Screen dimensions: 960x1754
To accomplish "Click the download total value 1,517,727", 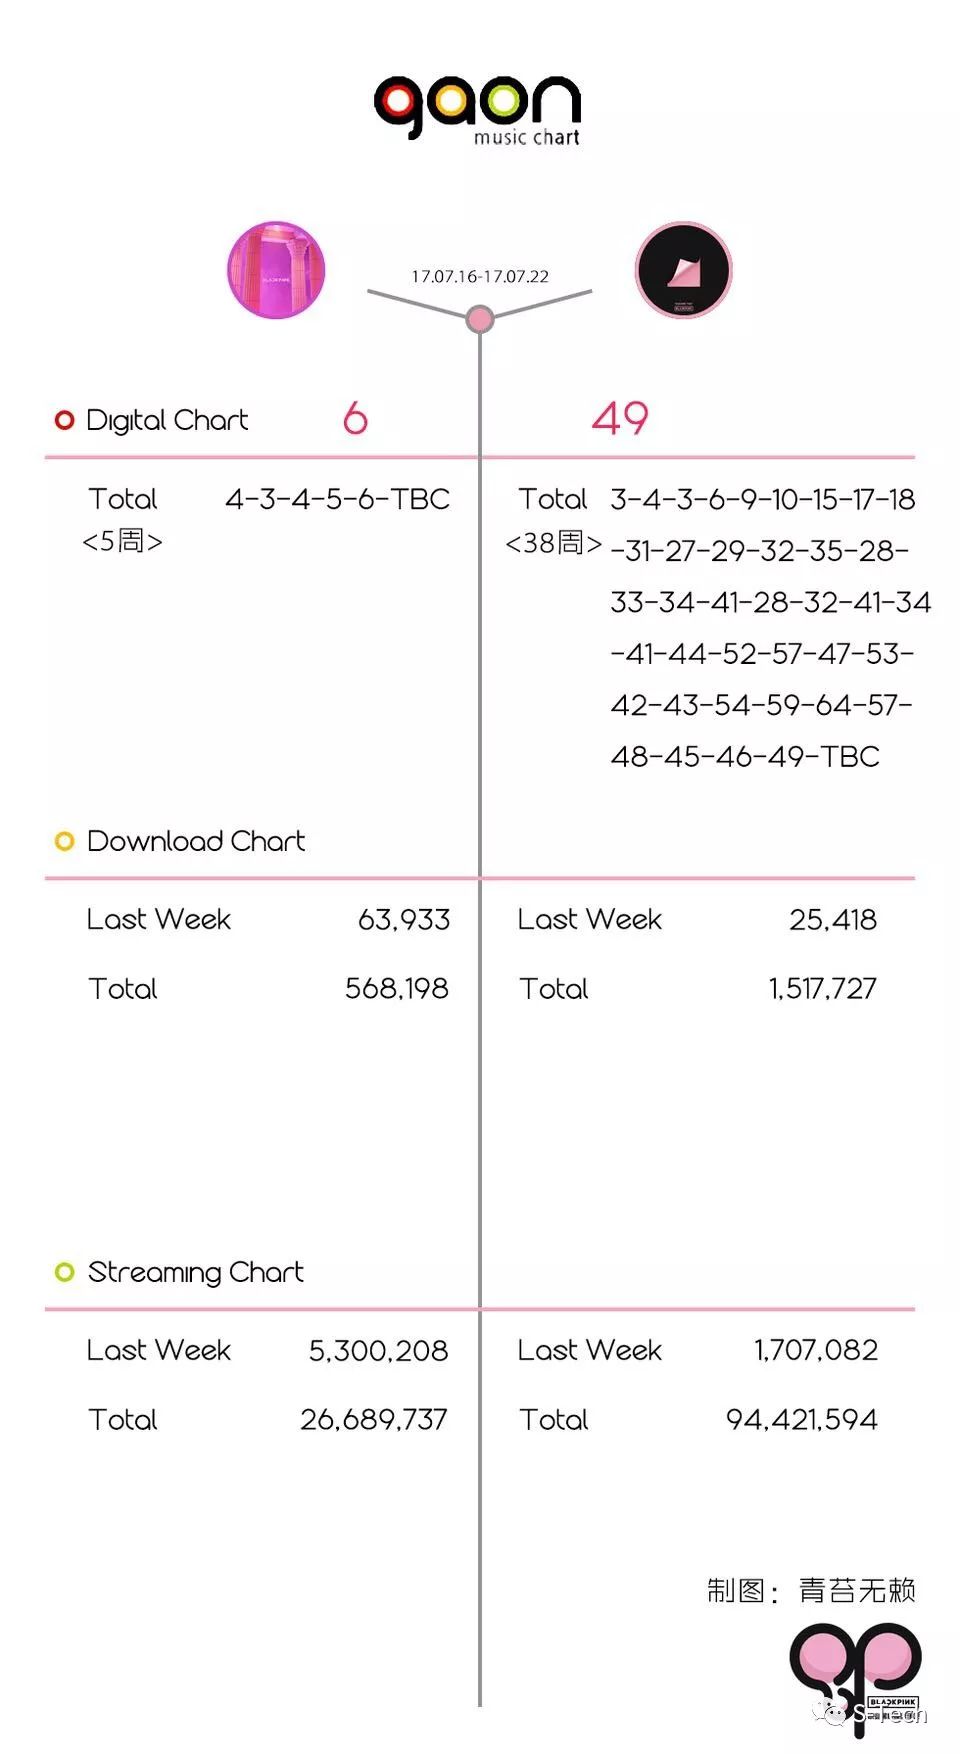I will (822, 989).
